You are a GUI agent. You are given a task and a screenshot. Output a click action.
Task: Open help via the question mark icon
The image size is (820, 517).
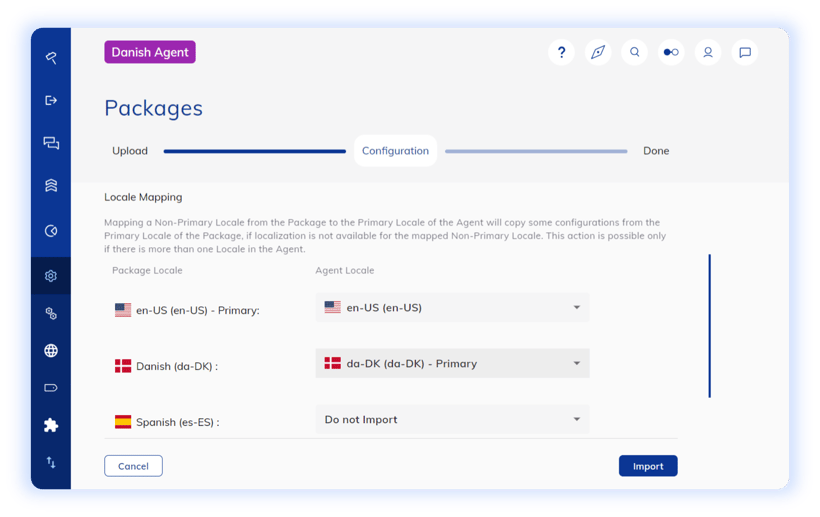pyautogui.click(x=561, y=52)
